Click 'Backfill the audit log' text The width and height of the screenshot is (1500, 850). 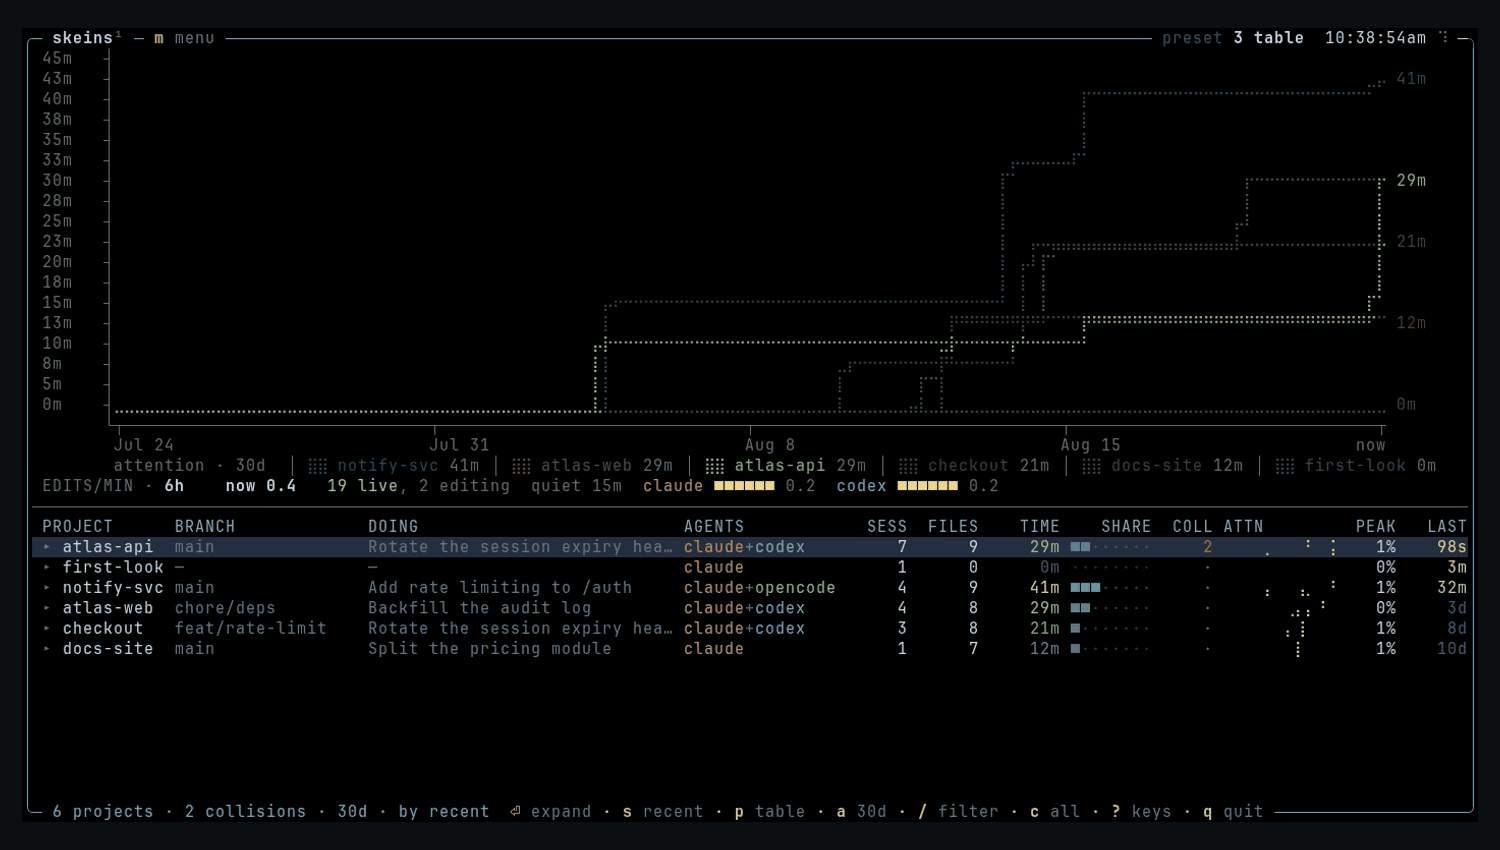[x=480, y=608]
